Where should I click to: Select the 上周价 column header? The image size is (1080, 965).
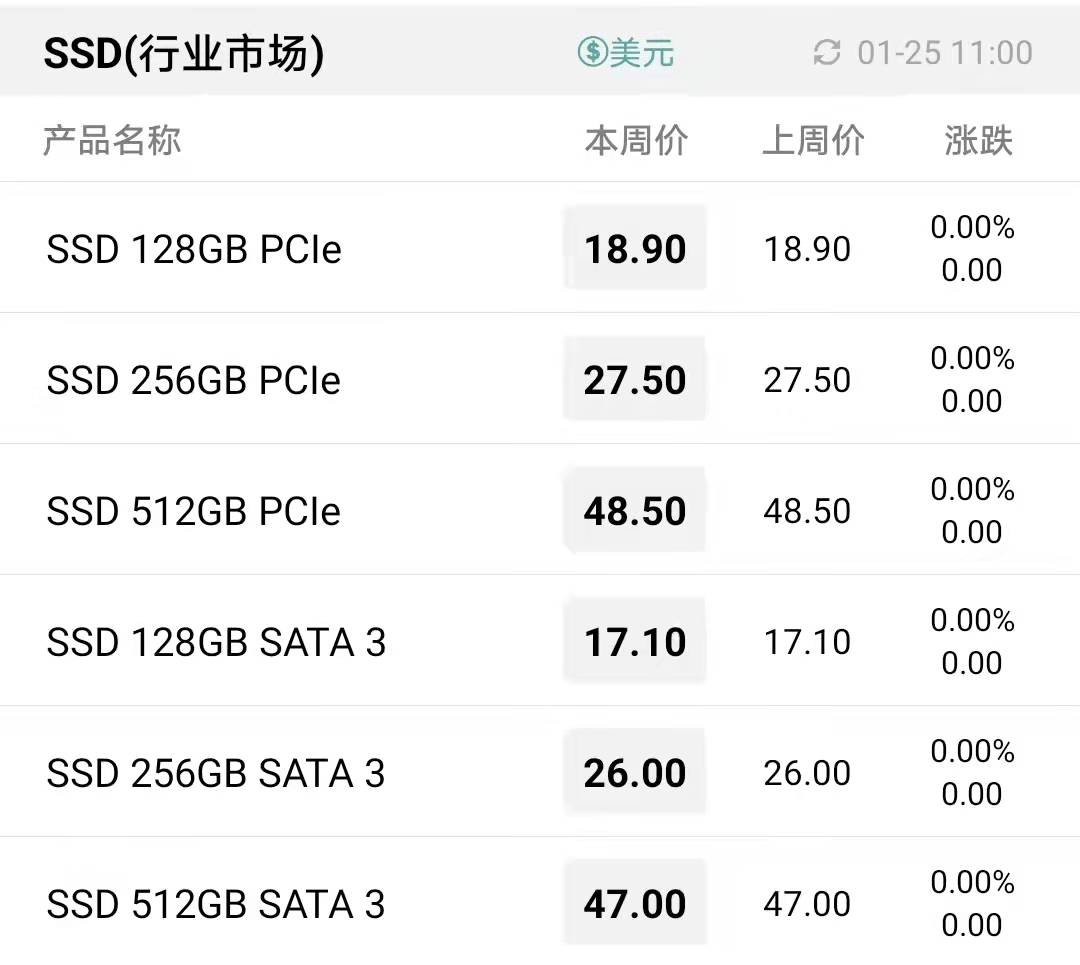[x=813, y=141]
